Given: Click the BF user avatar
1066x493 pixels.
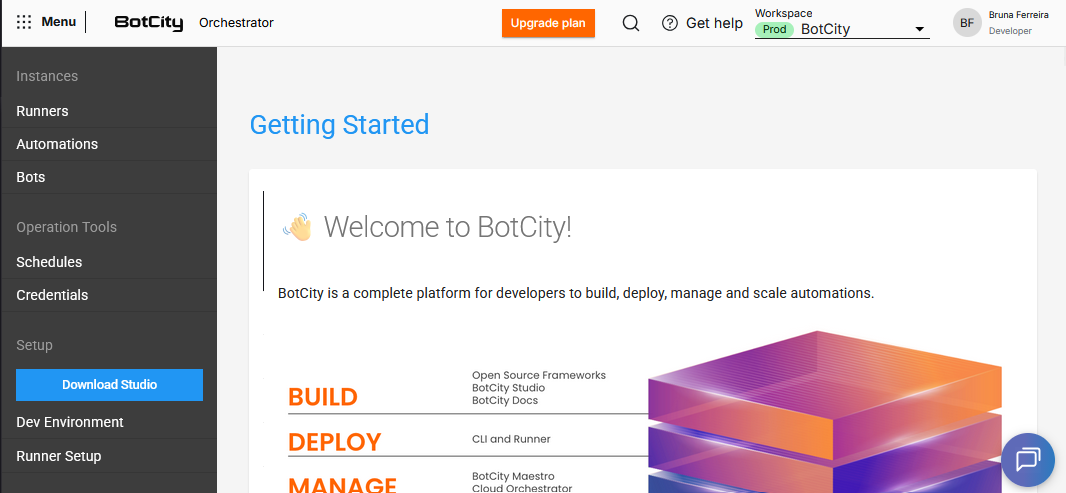Looking at the screenshot, I should coord(967,23).
